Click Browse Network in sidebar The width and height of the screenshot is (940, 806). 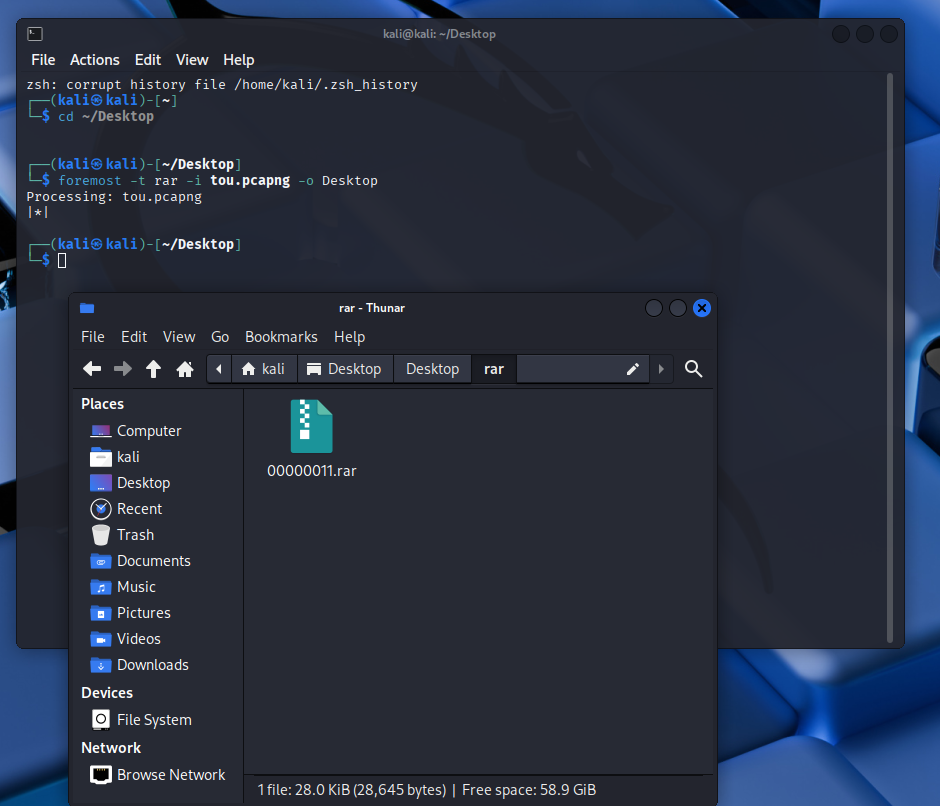170,775
